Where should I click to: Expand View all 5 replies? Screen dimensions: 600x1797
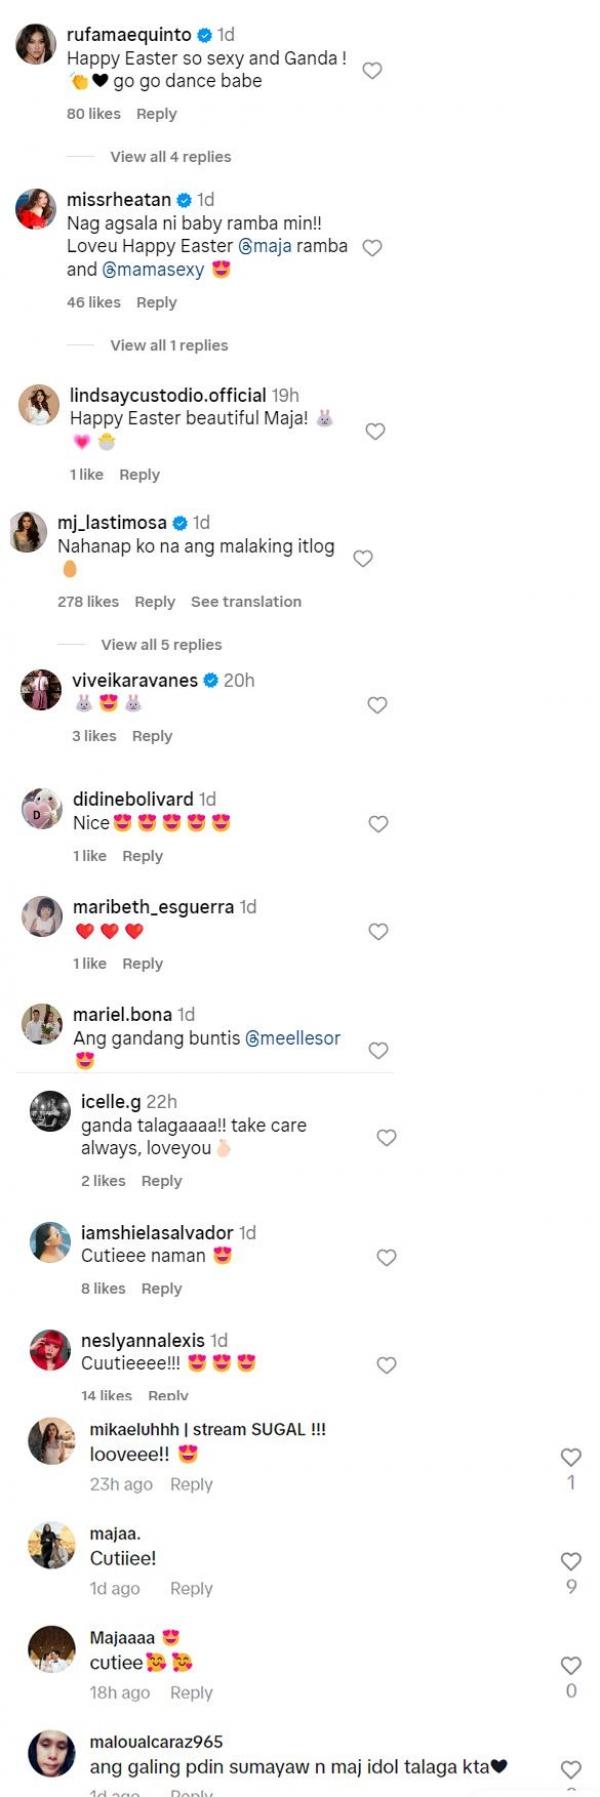pyautogui.click(x=161, y=645)
